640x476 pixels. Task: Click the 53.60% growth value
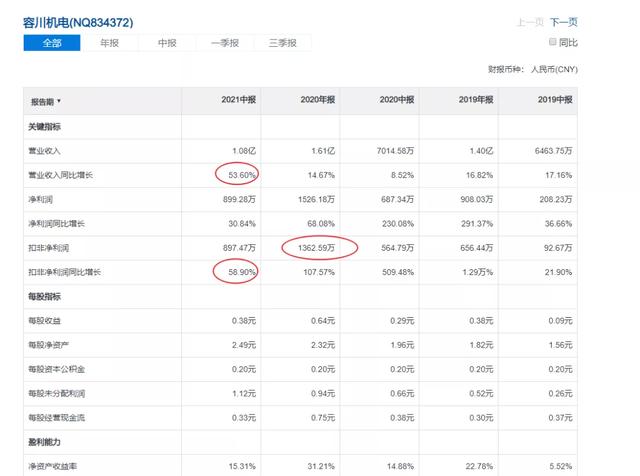point(242,175)
